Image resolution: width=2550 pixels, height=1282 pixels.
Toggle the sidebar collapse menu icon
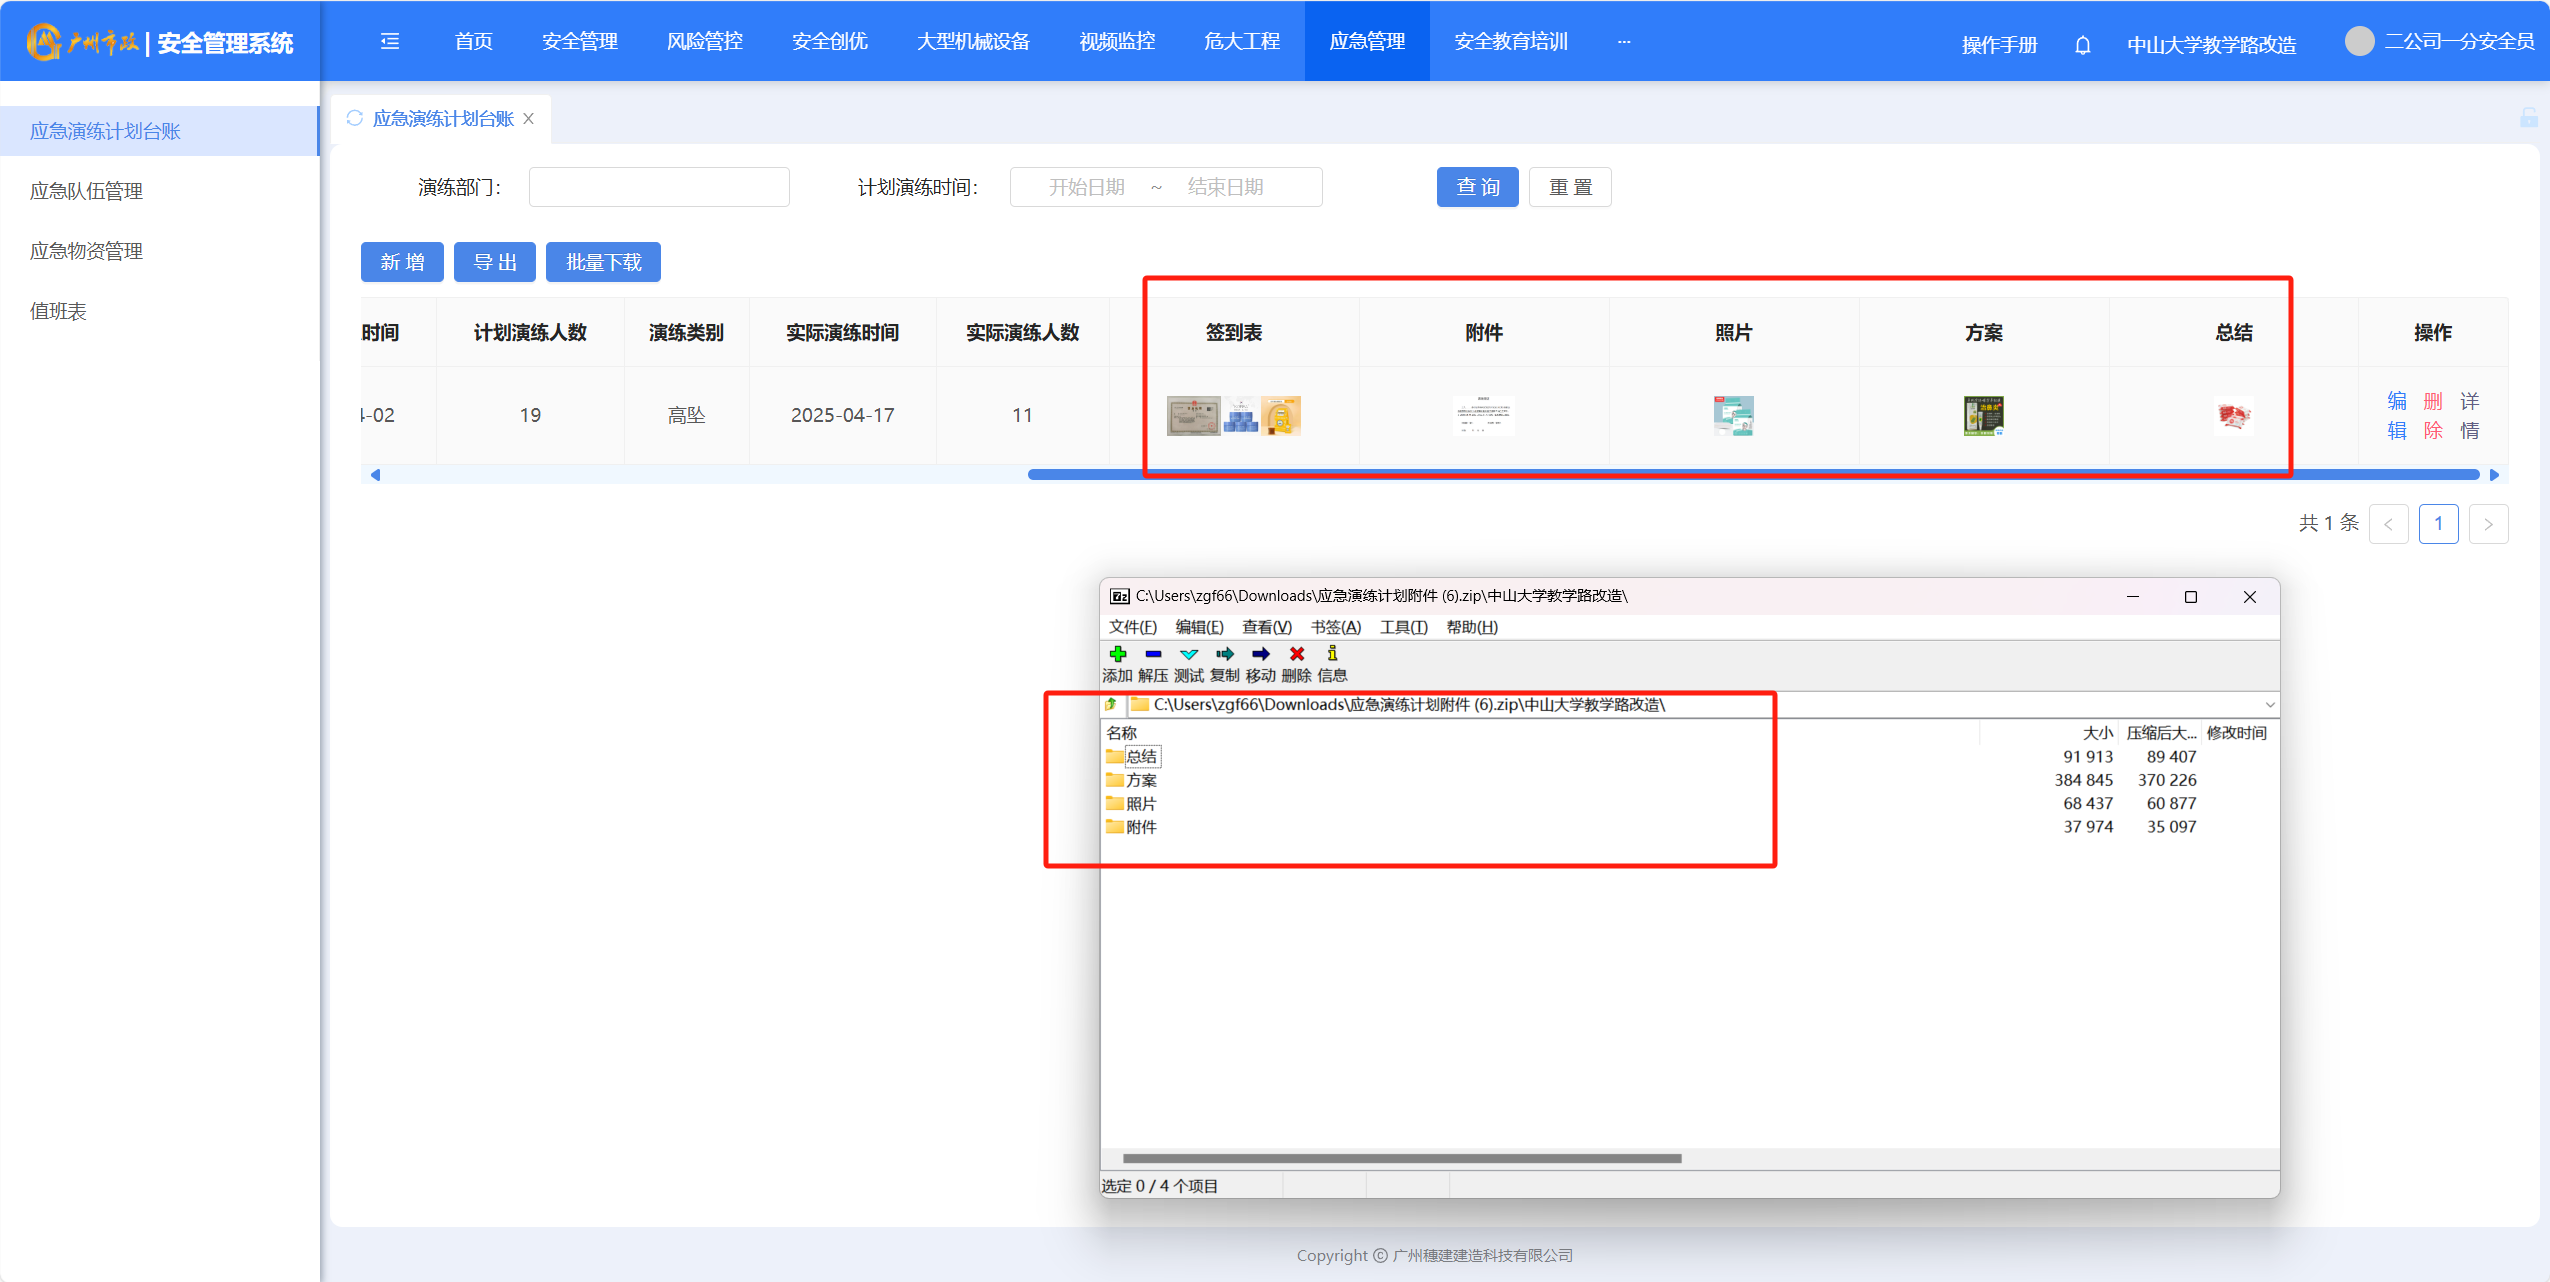(390, 41)
